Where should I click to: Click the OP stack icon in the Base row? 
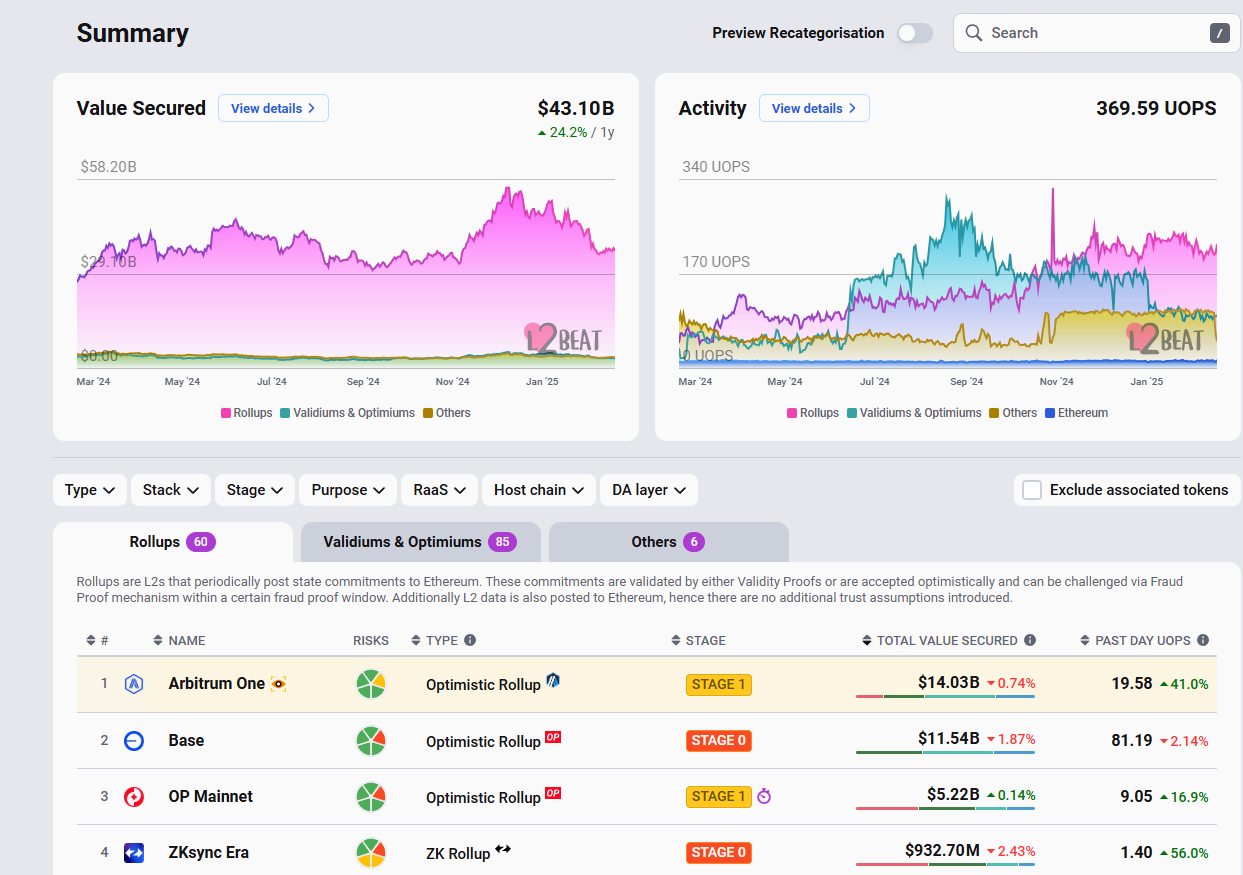coord(553,738)
